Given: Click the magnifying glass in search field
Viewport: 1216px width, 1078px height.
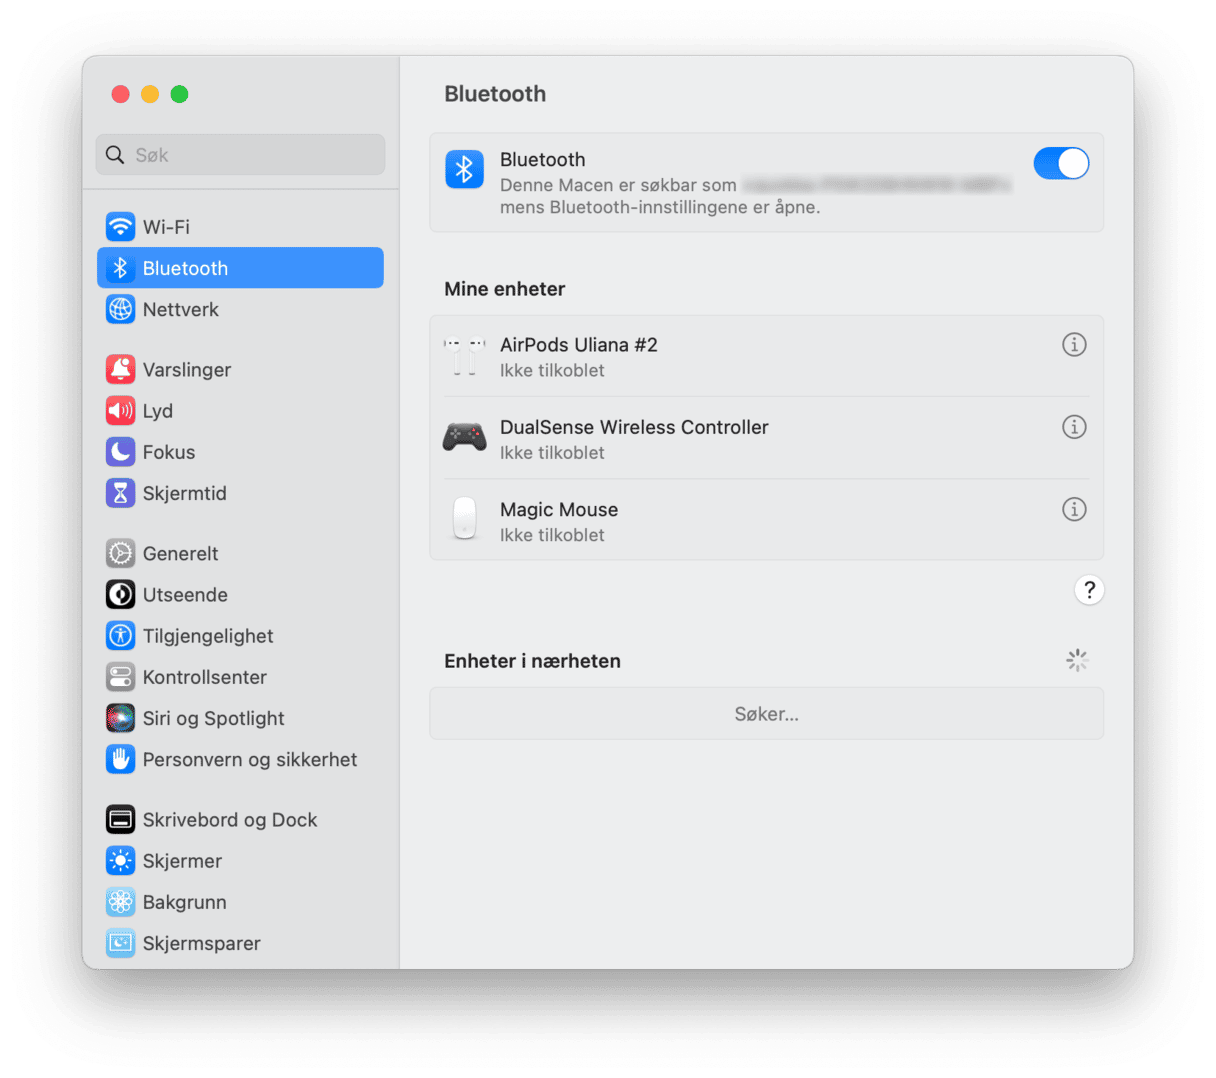Looking at the screenshot, I should point(116,155).
